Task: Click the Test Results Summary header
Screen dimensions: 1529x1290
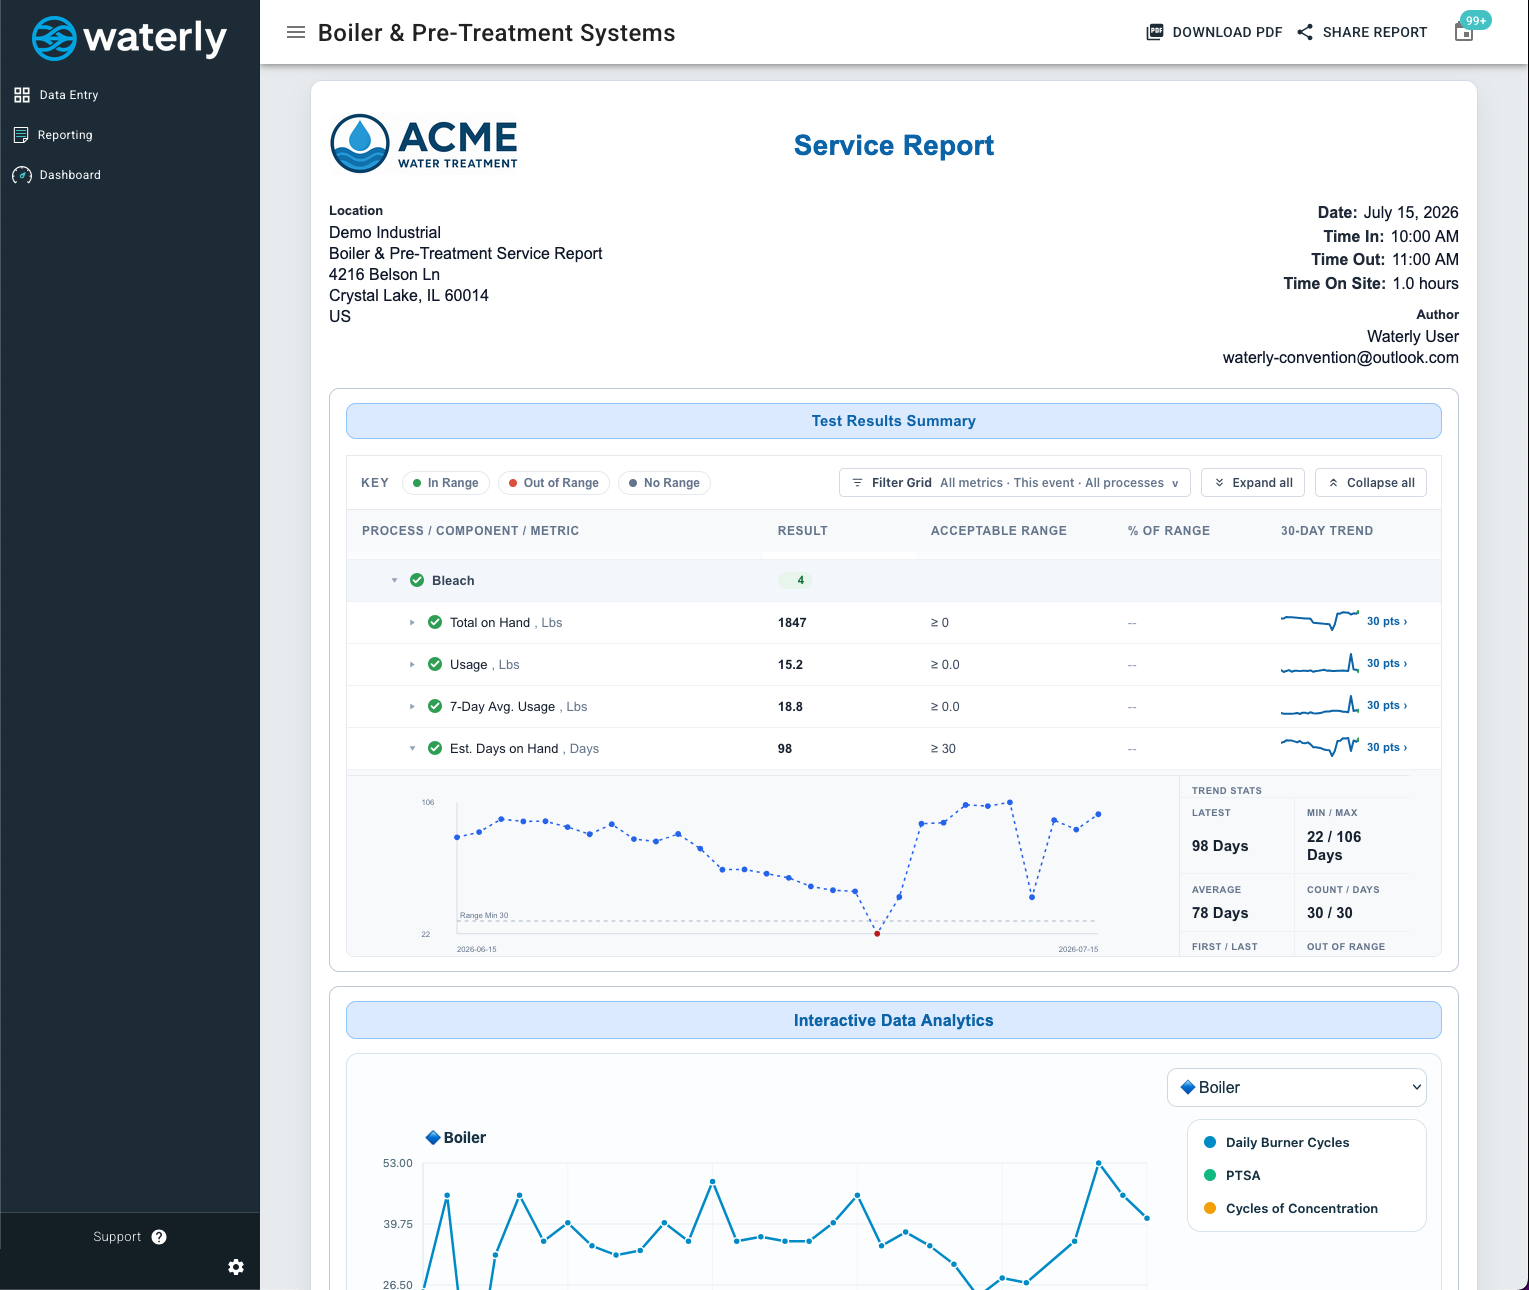Action: [x=894, y=421]
